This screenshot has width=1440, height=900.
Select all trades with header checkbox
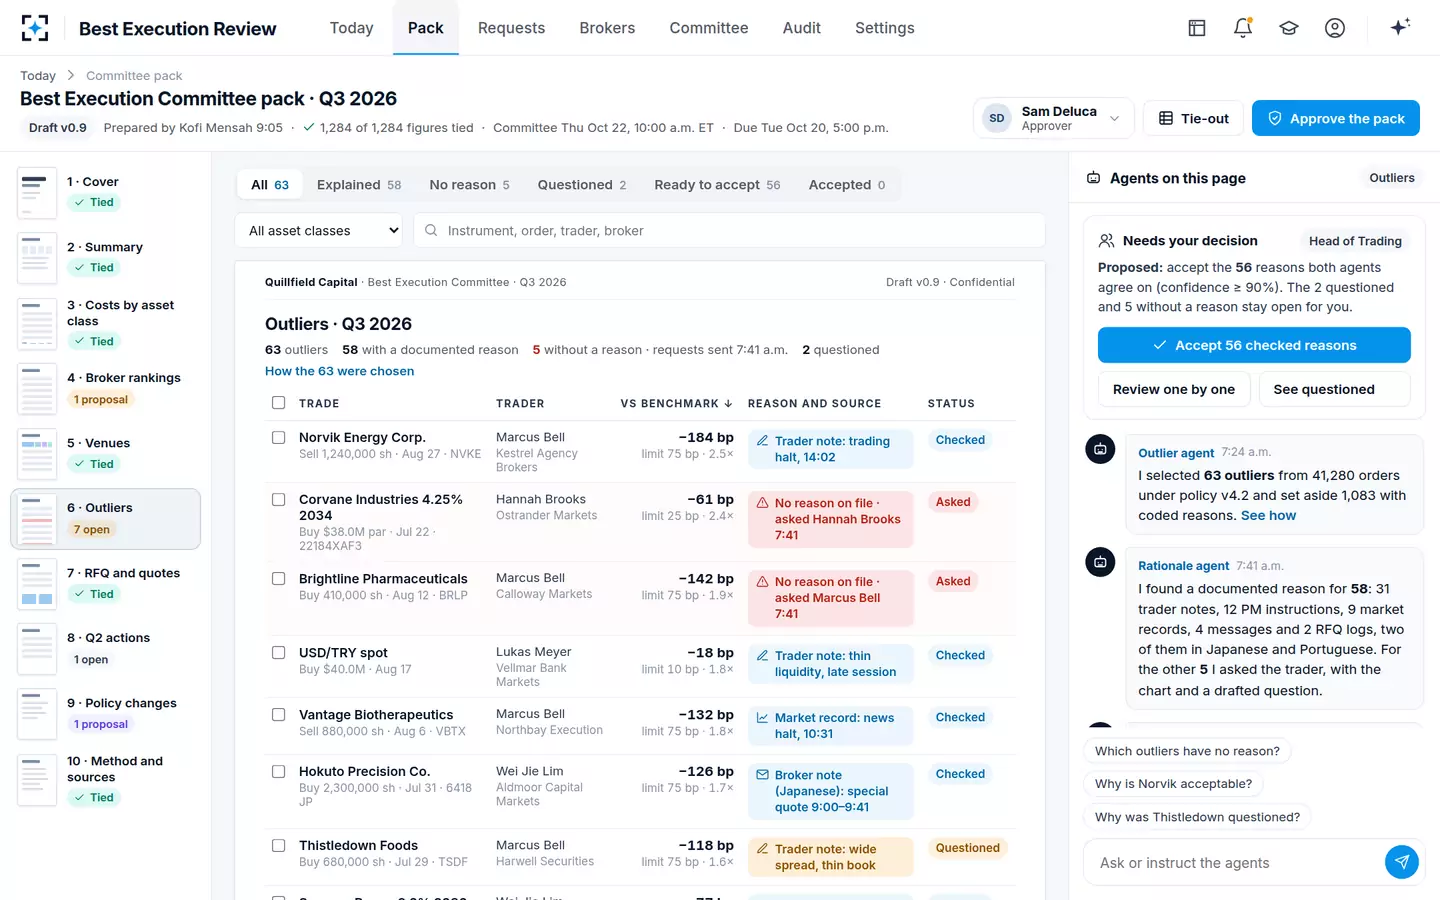(x=278, y=403)
